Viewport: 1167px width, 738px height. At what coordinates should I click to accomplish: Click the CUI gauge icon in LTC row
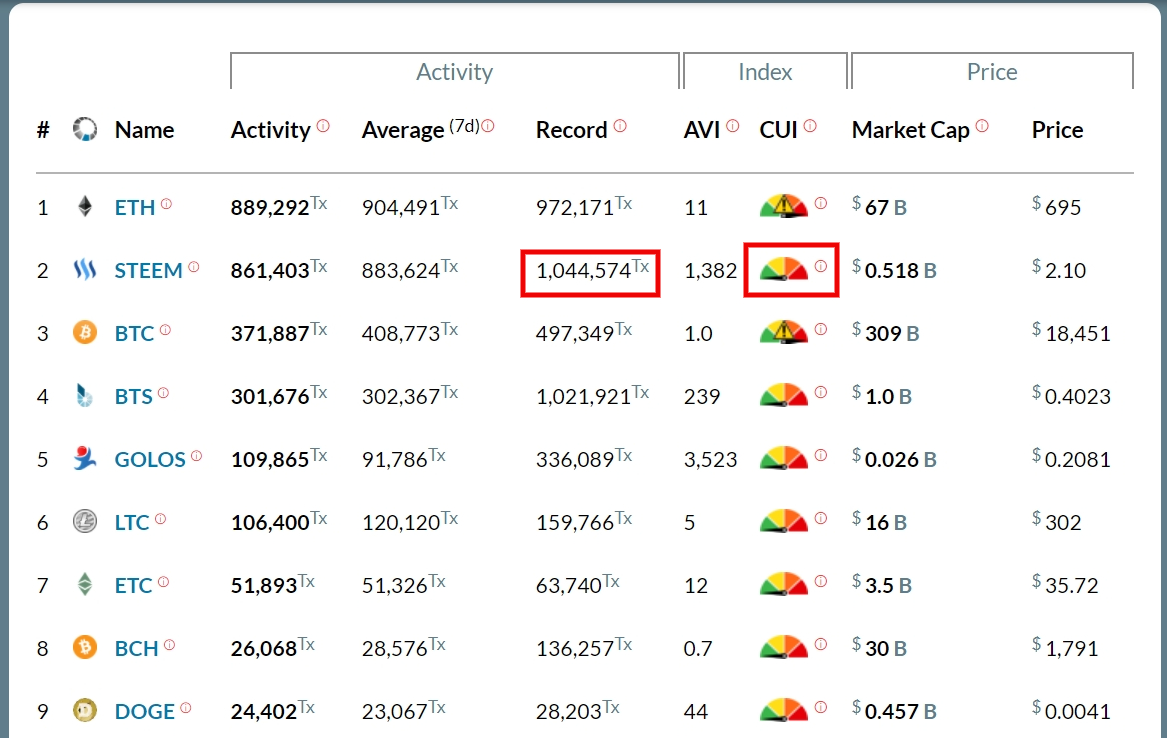[x=784, y=521]
